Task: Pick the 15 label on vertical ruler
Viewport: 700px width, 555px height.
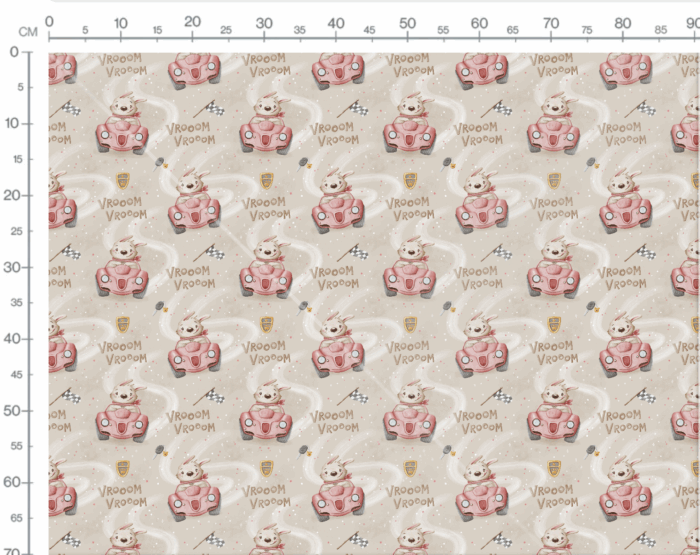Action: click(18, 159)
